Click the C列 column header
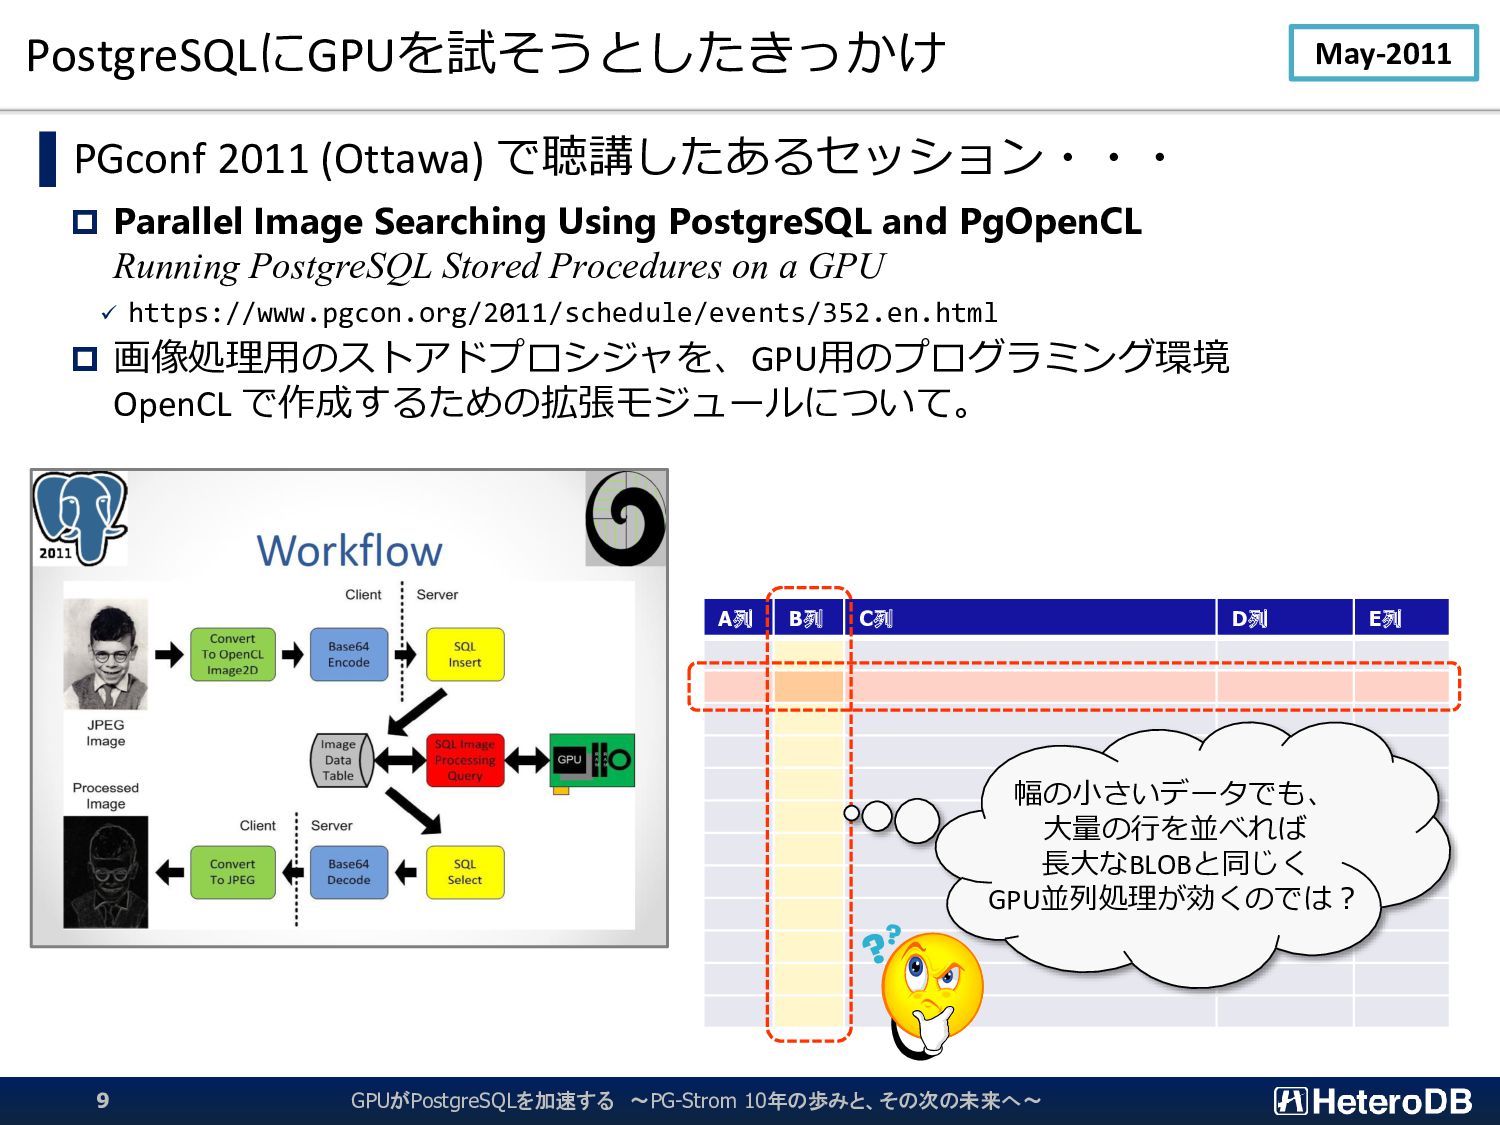Viewport: 1500px width, 1125px height. [x=1032, y=618]
